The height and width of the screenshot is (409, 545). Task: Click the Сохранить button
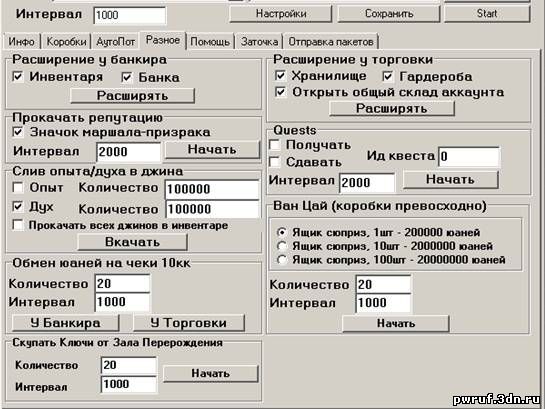coord(389,14)
